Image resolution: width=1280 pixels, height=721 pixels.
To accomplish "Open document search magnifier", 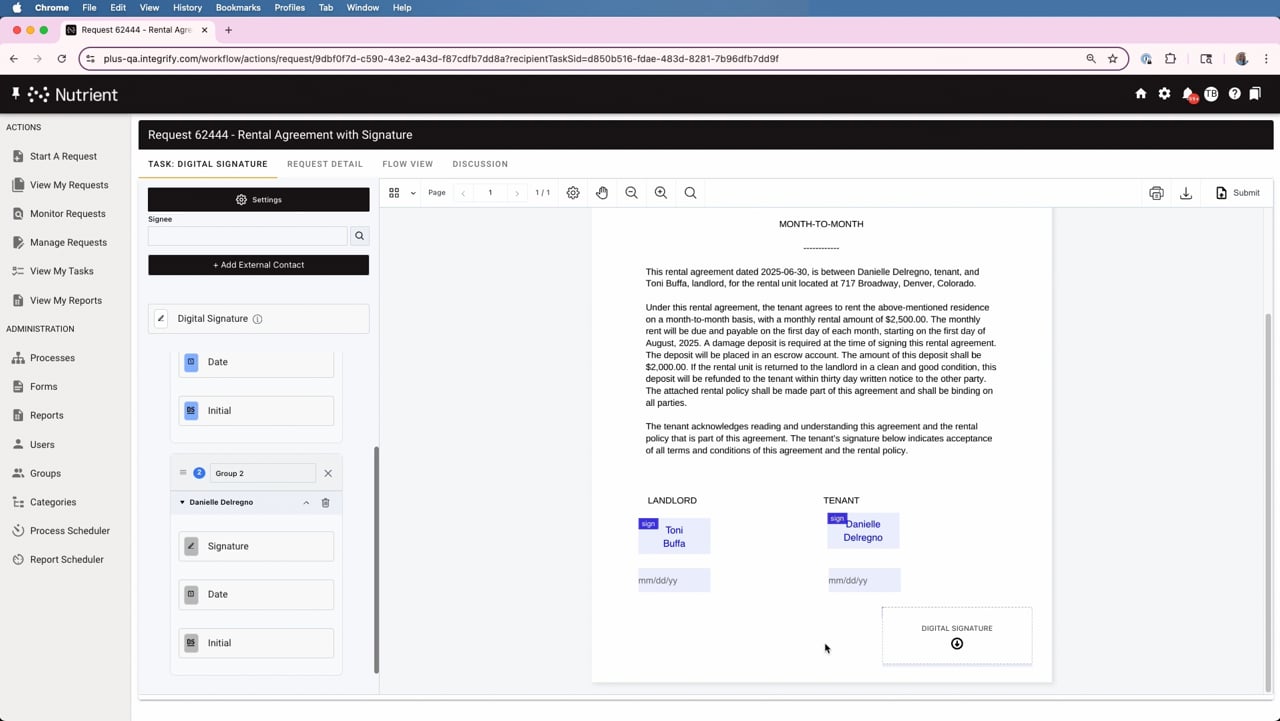I will click(x=690, y=193).
